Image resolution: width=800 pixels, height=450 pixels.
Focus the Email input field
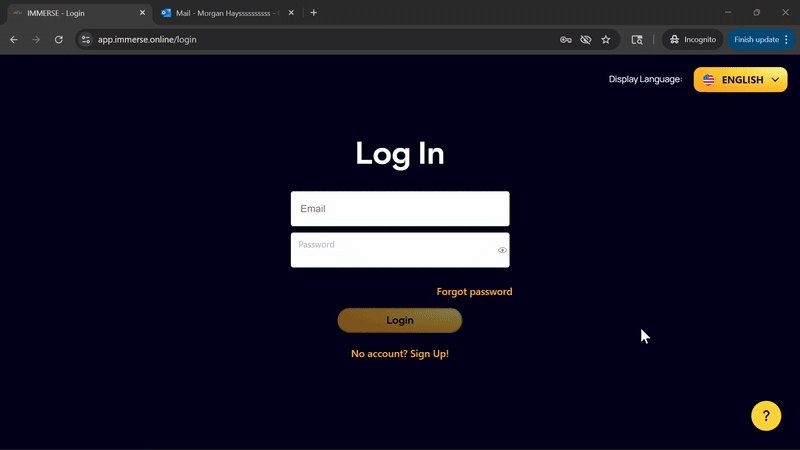click(x=400, y=209)
